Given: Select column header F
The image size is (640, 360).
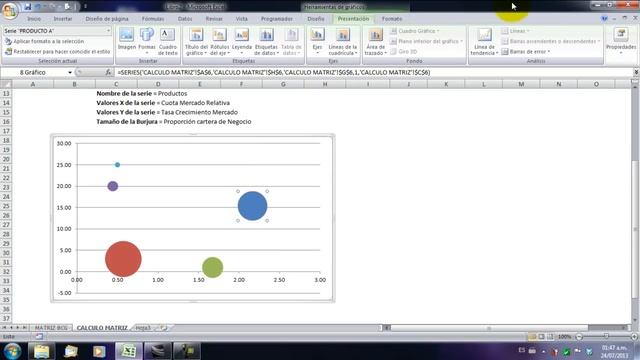Looking at the screenshot, I should (x=241, y=84).
